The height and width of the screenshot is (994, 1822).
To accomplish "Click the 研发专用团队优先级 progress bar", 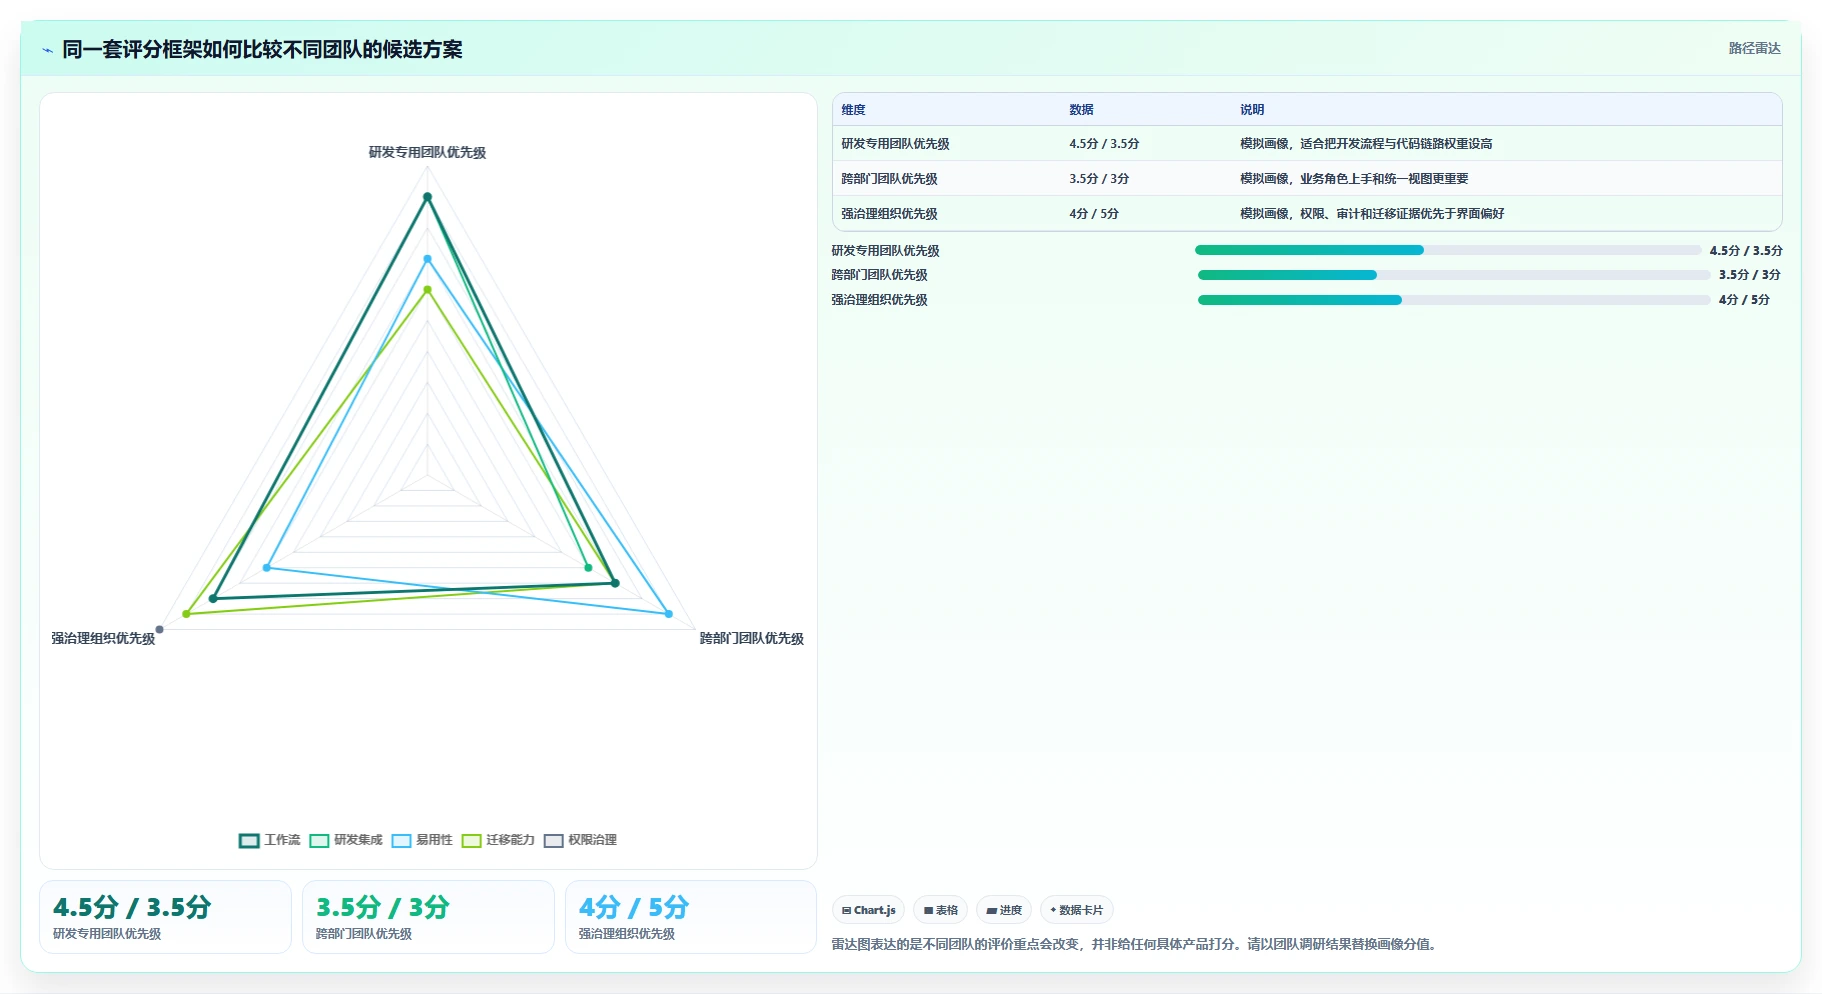I will [1448, 250].
